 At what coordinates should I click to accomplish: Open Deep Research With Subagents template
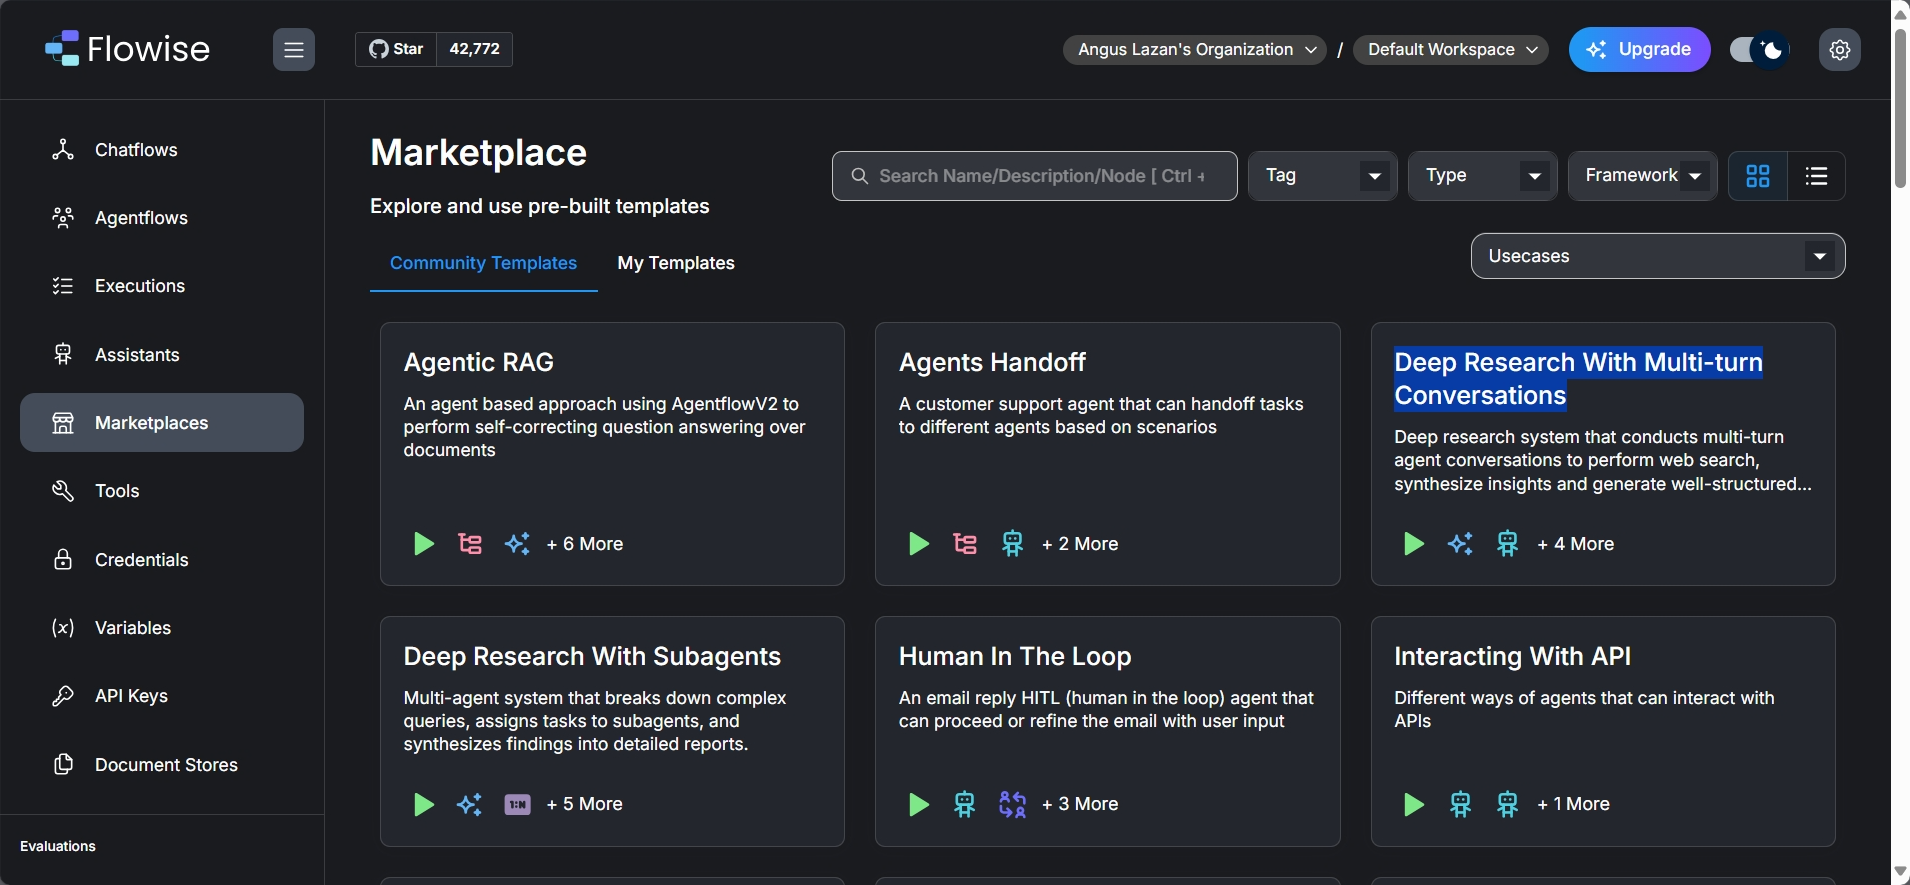click(612, 732)
